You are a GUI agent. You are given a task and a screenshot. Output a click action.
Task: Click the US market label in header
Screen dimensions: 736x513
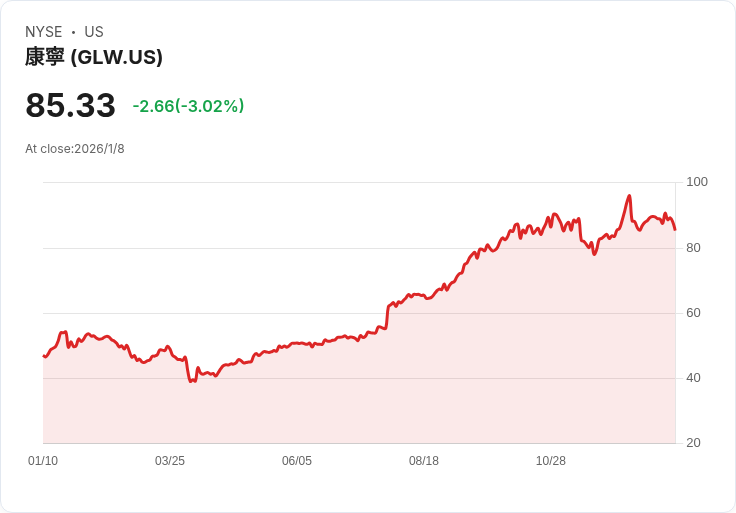coord(94,32)
